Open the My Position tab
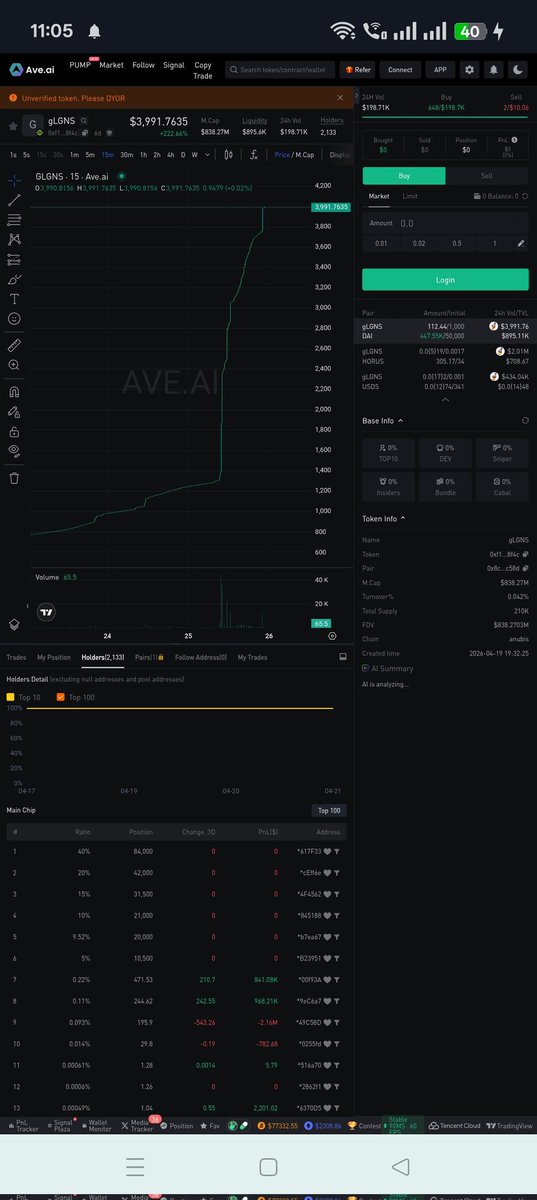 [54, 657]
